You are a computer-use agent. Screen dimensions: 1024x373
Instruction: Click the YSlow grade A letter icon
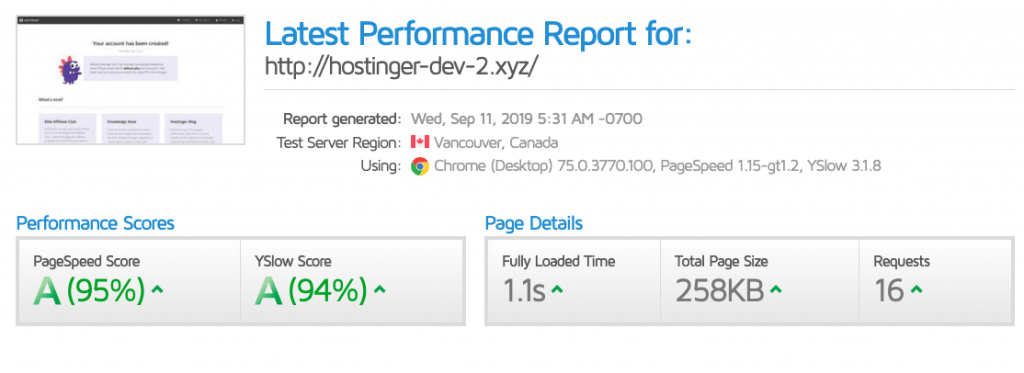(268, 291)
